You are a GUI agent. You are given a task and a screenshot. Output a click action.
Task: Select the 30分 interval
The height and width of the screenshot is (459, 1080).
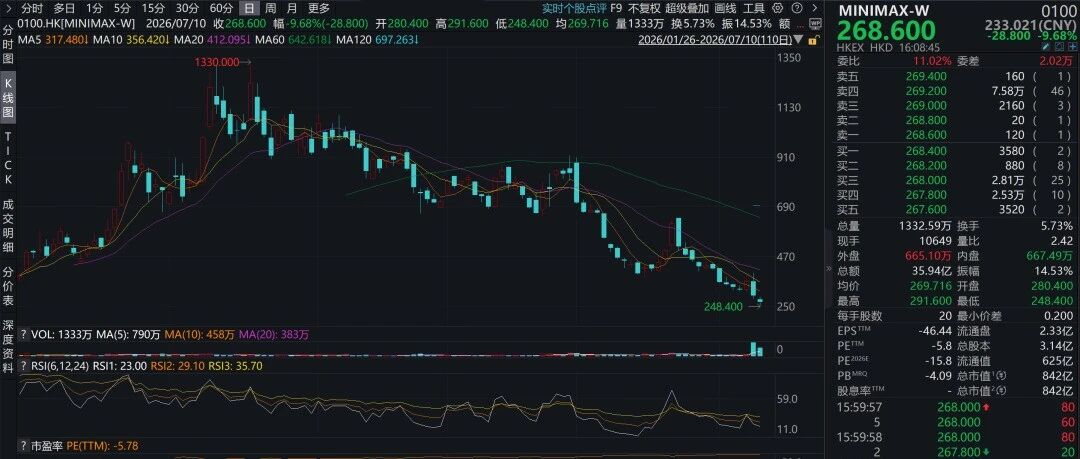[187, 8]
